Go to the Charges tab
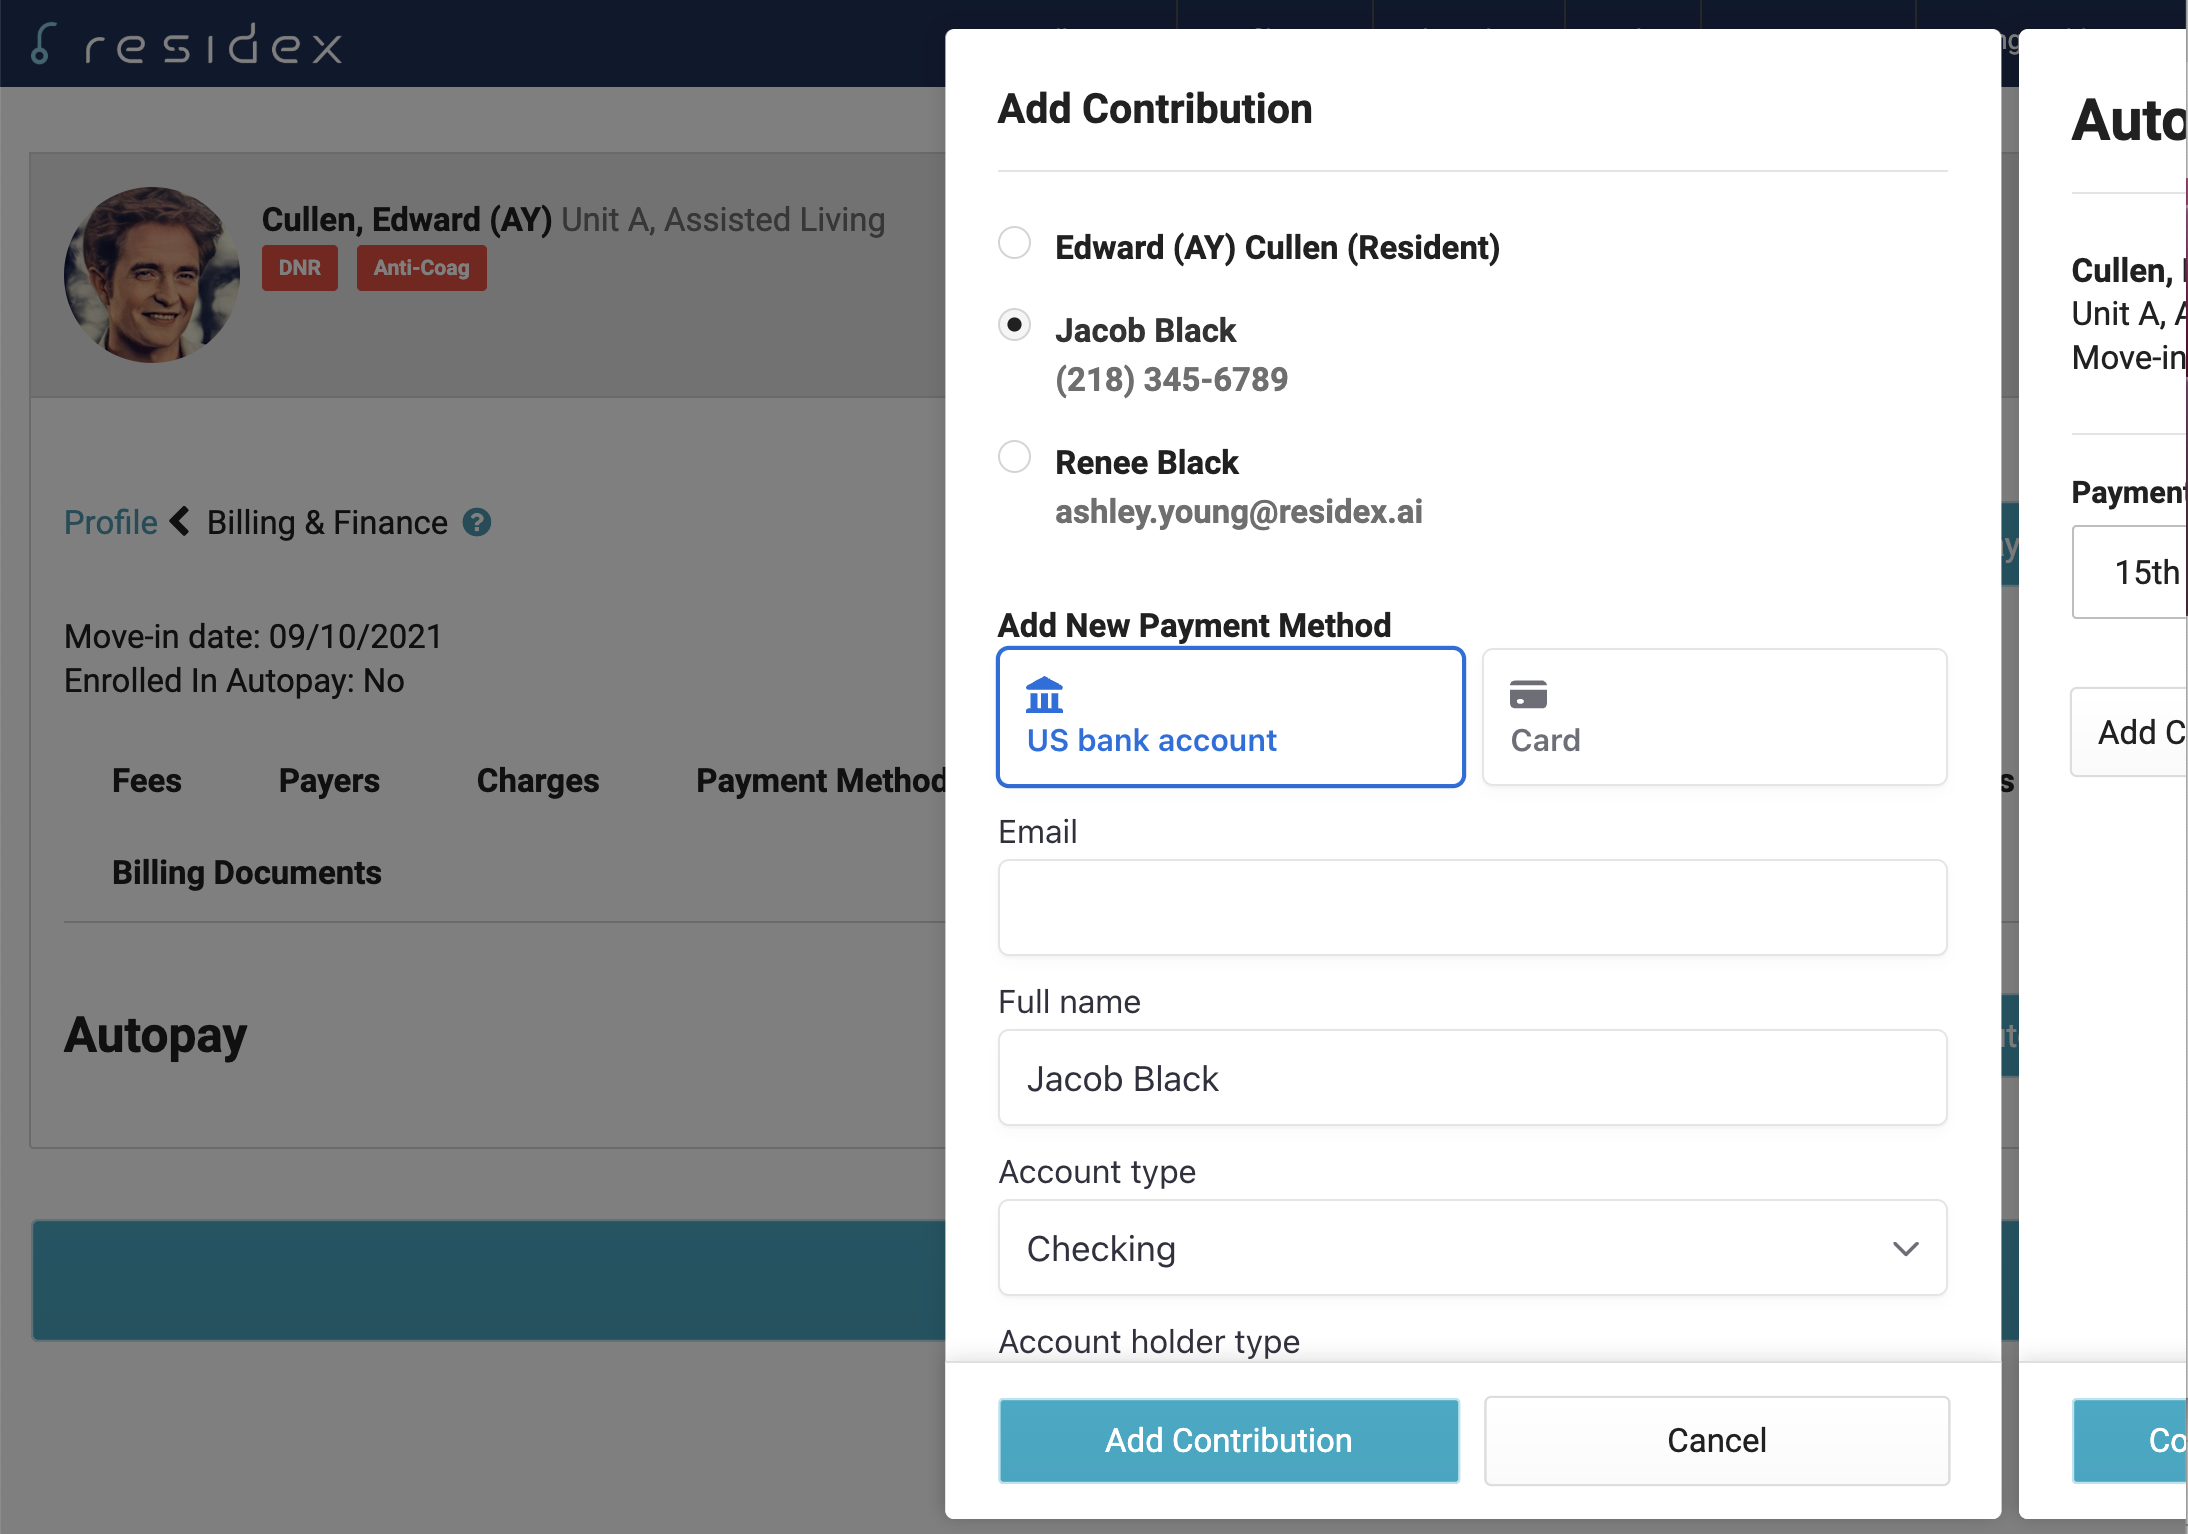The image size is (2188, 1534). (537, 780)
